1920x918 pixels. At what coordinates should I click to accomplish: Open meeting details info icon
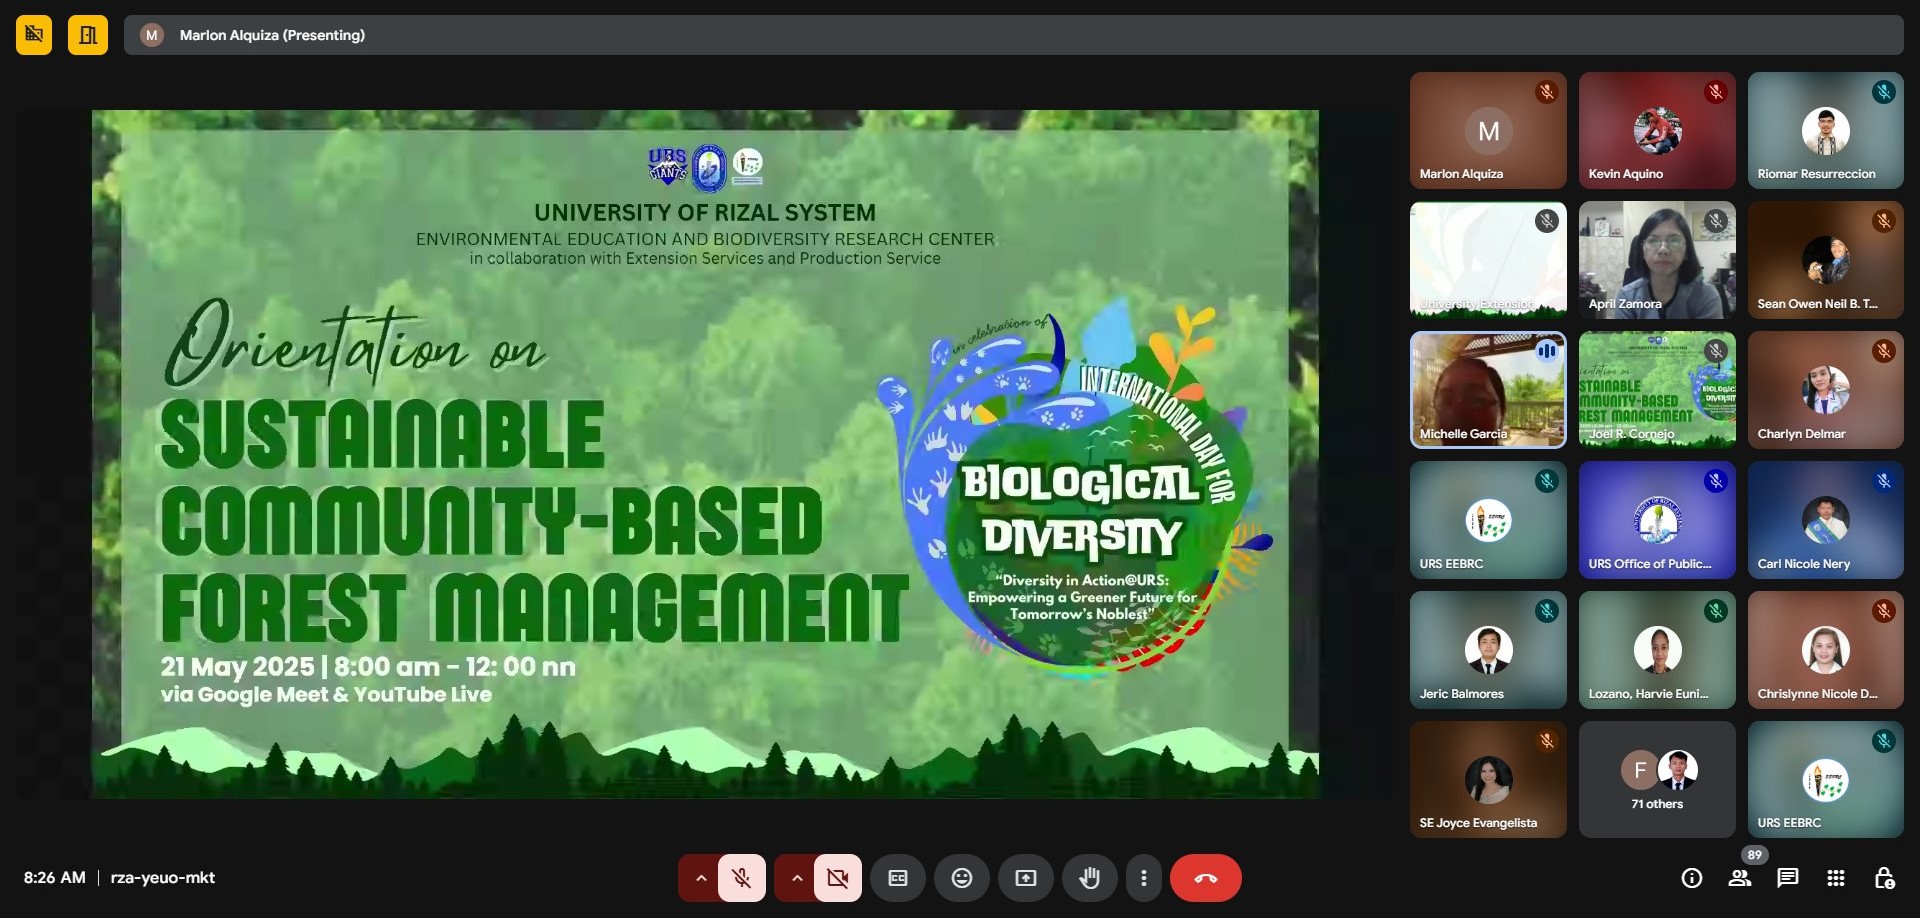(1692, 878)
